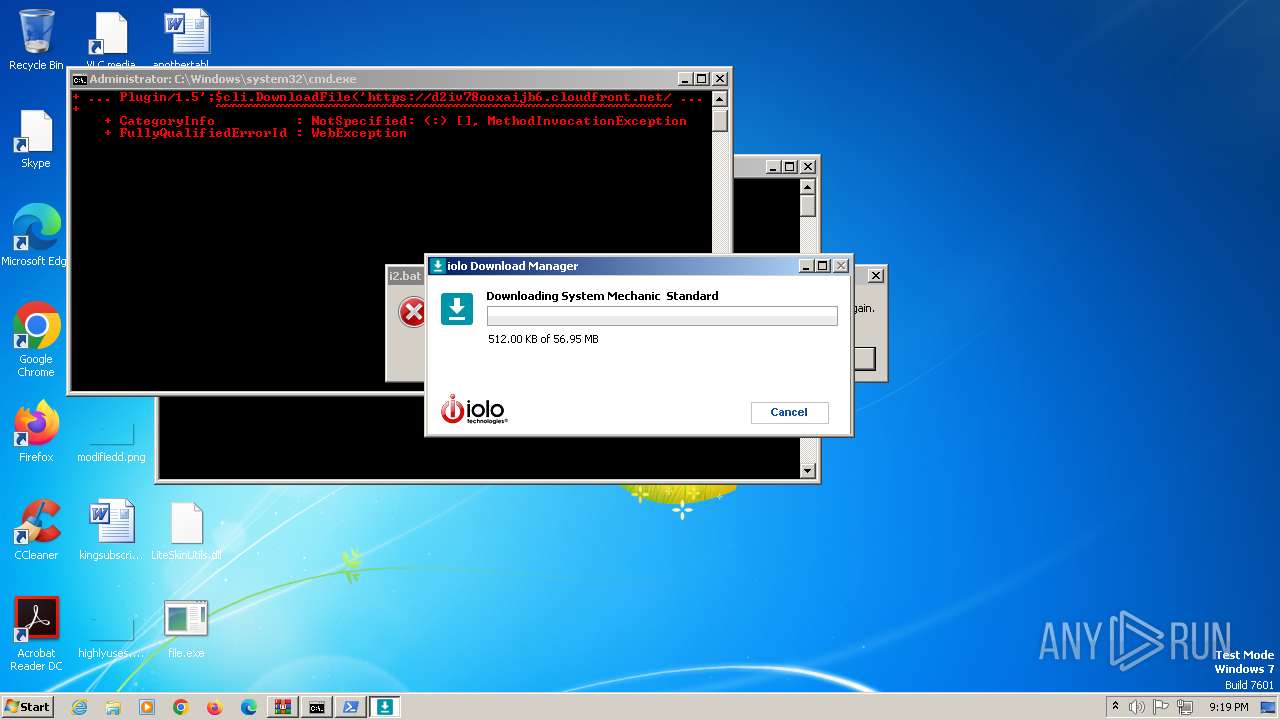The image size is (1280, 720).
Task: Open the network tray icon
Action: (1185, 707)
